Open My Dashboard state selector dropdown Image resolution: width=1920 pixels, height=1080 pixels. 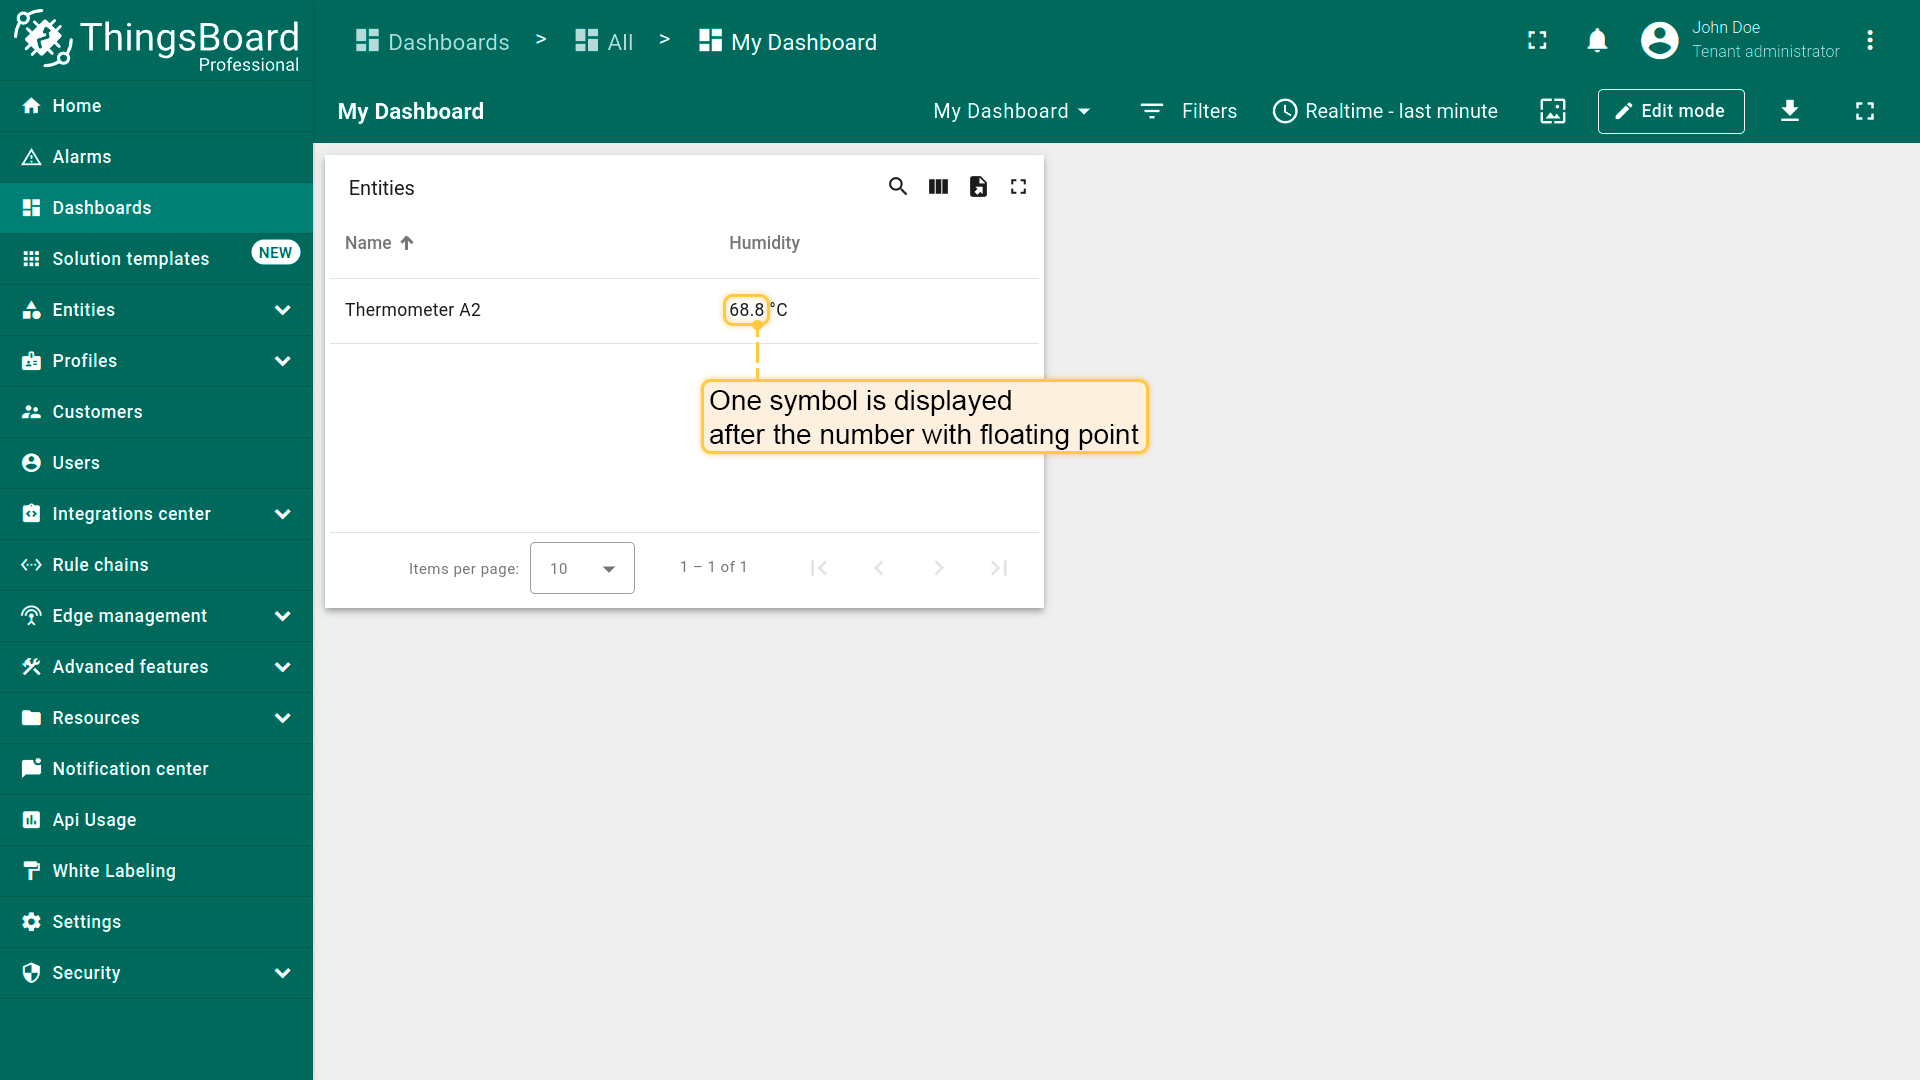(x=1011, y=111)
